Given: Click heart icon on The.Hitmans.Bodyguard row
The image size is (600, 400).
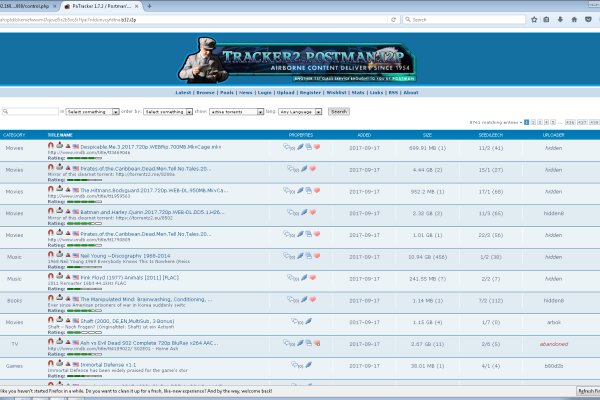Looking at the screenshot, I should (x=317, y=190).
